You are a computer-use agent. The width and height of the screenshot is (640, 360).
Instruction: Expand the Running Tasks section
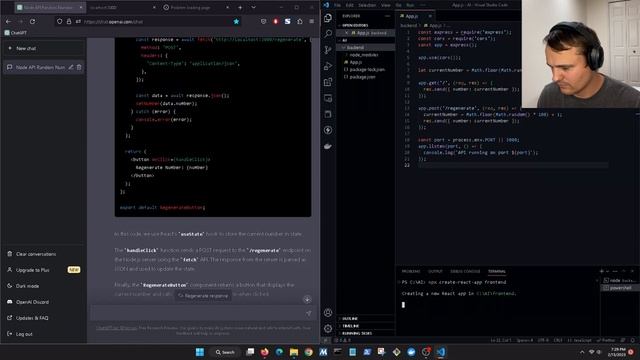click(x=356, y=333)
